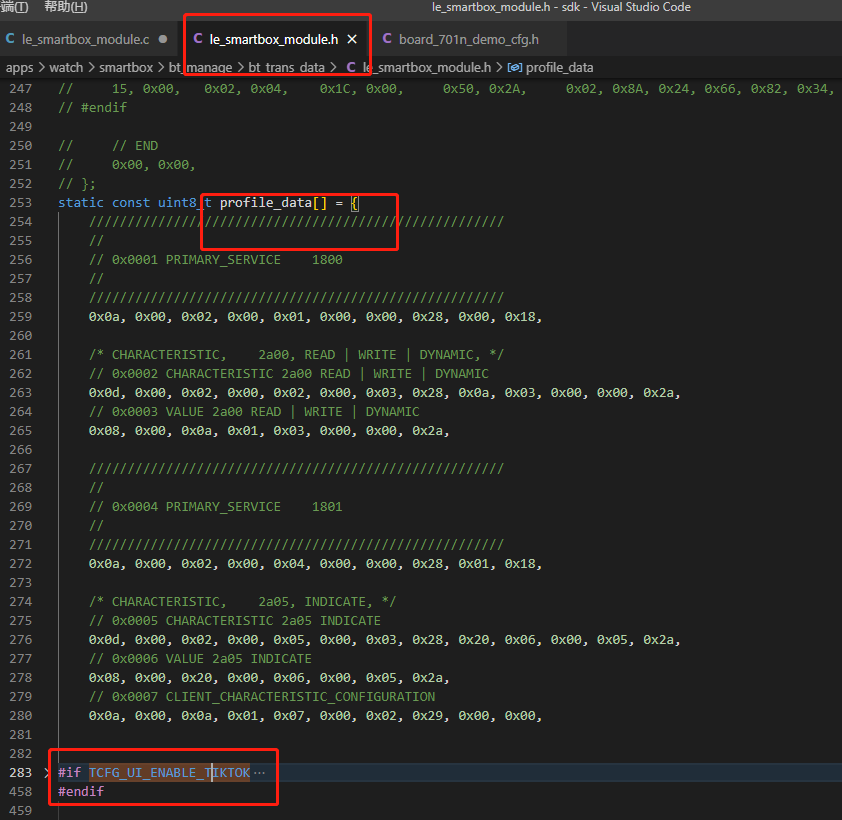
Task: Open the smartbox breadcrumb folder
Action: pos(126,68)
